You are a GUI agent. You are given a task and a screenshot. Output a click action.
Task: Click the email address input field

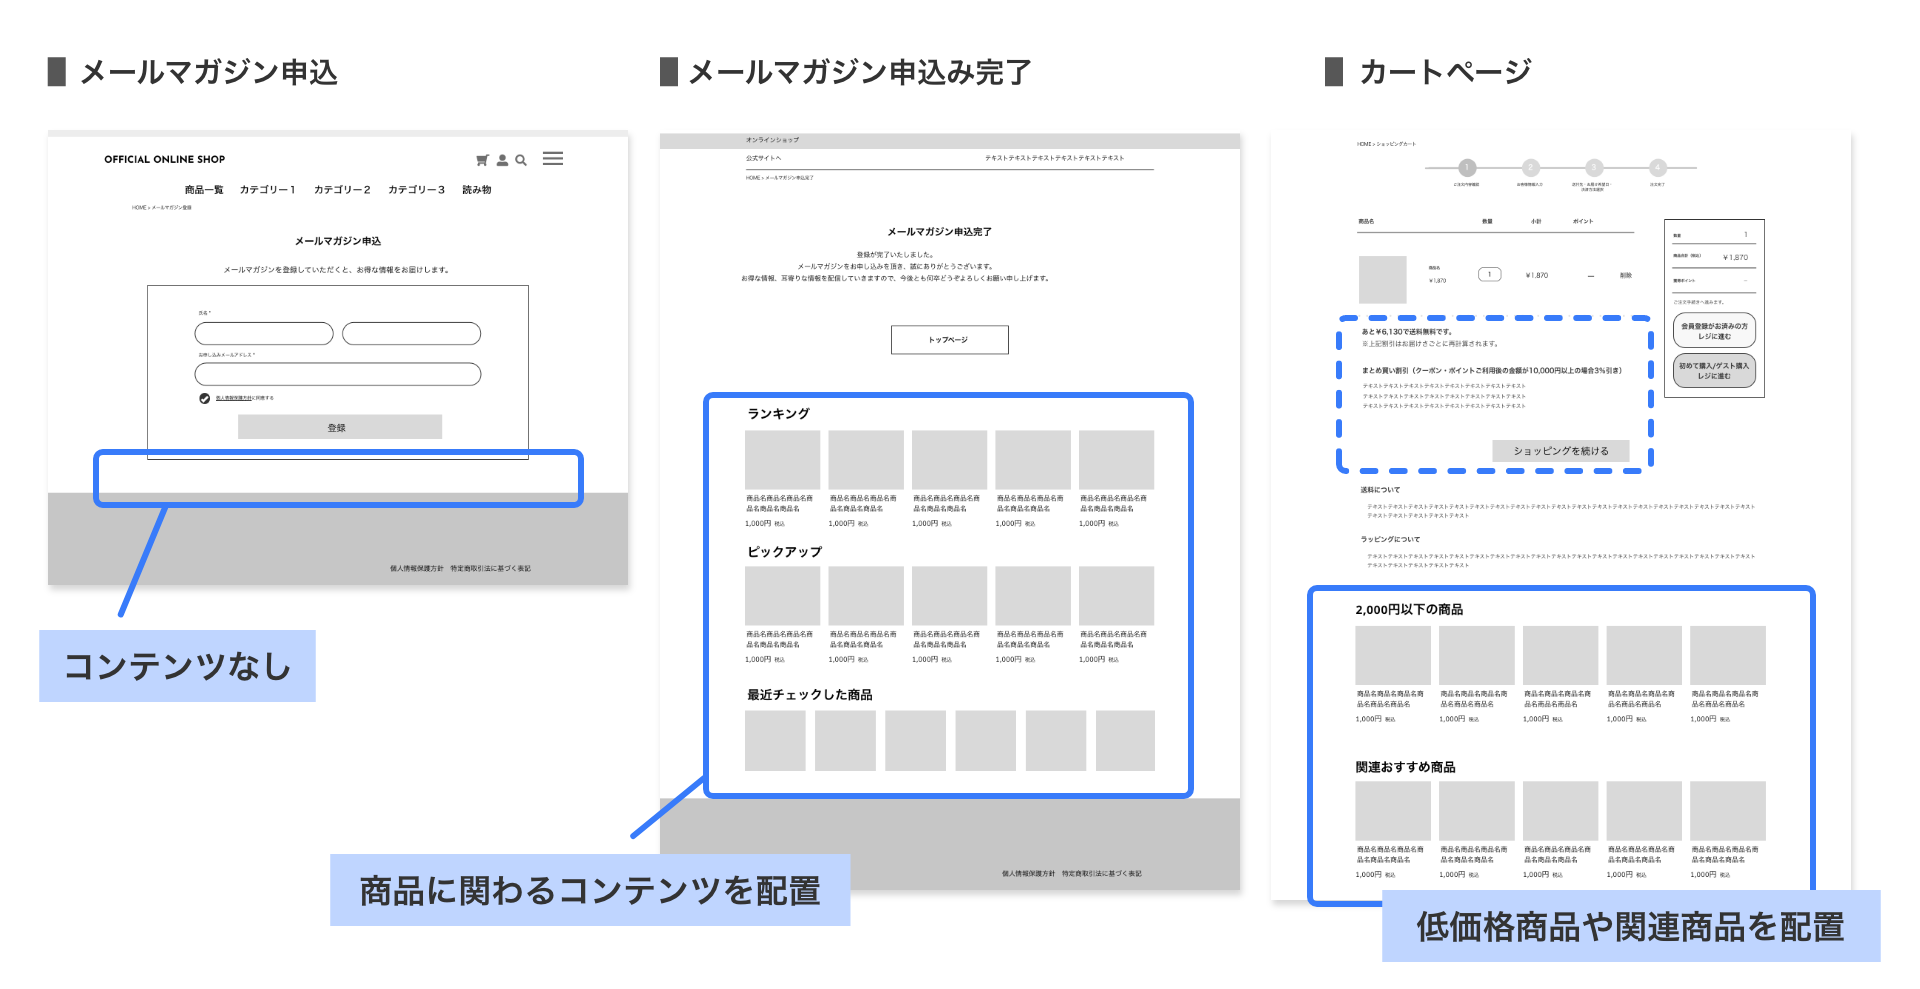pos(338,374)
